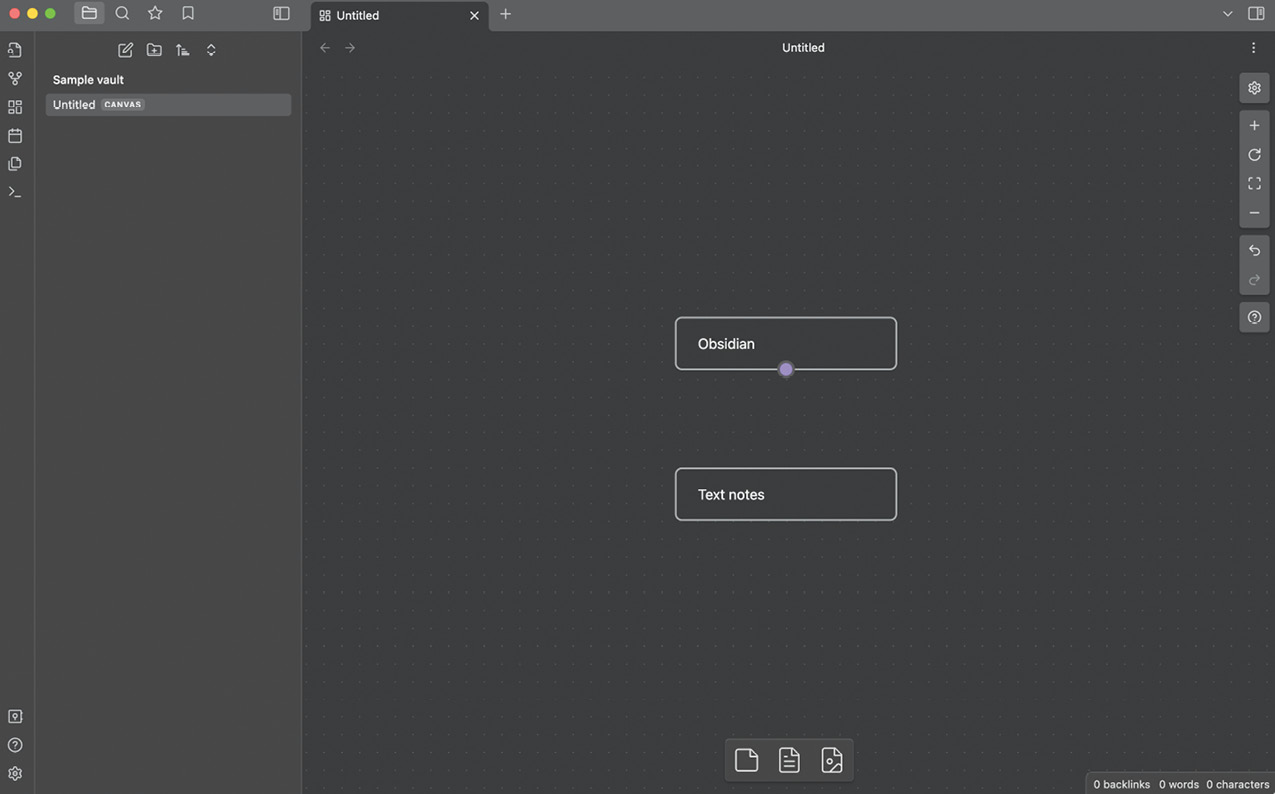Create a new folder in explorer
Viewport: 1275px width, 794px height.
pyautogui.click(x=154, y=50)
